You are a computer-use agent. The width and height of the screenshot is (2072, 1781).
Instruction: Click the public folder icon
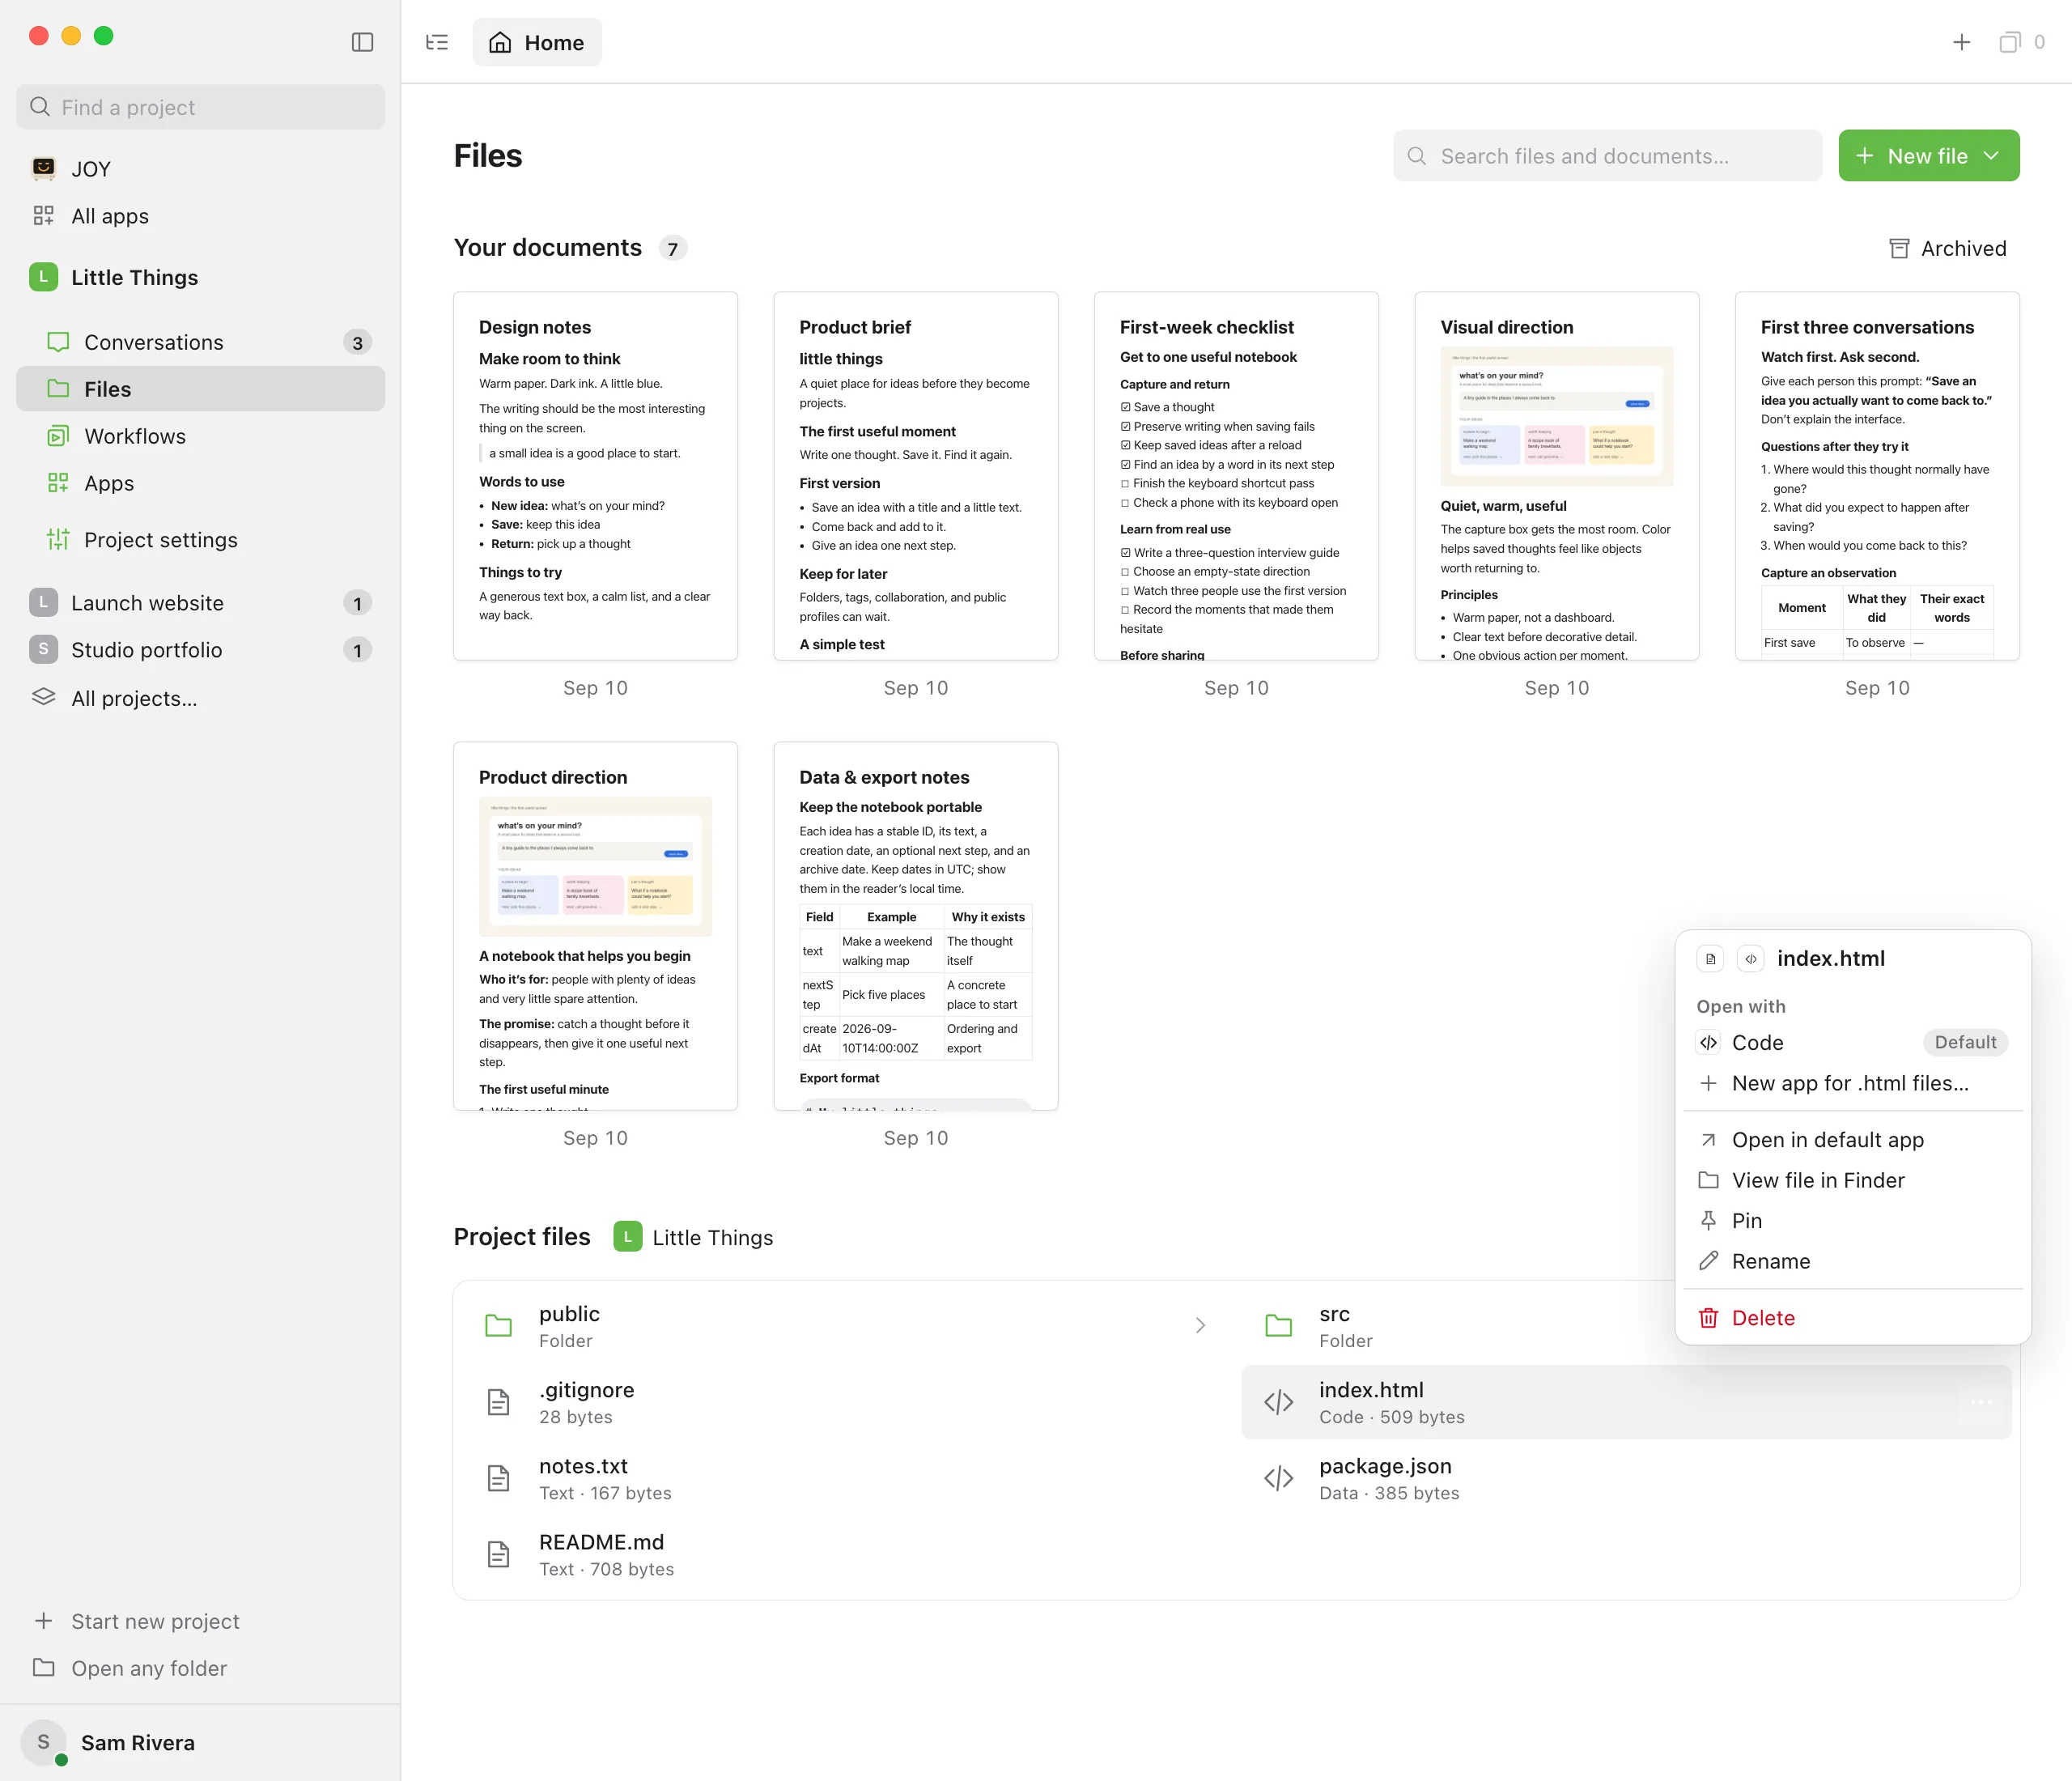coord(498,1326)
